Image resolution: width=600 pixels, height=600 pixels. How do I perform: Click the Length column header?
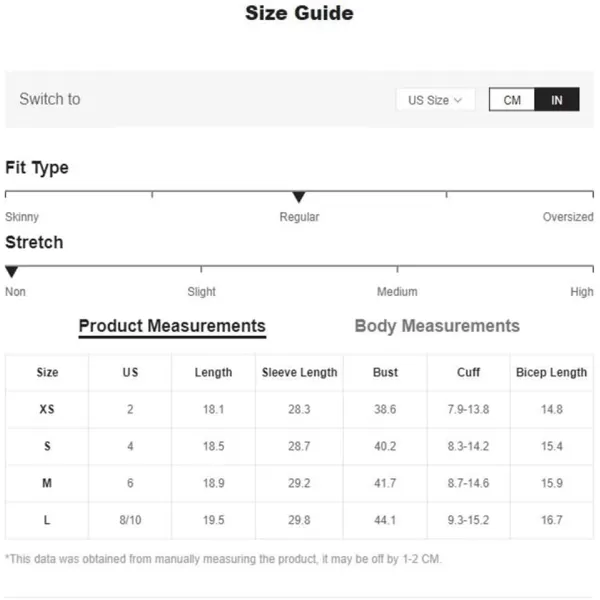tap(213, 372)
